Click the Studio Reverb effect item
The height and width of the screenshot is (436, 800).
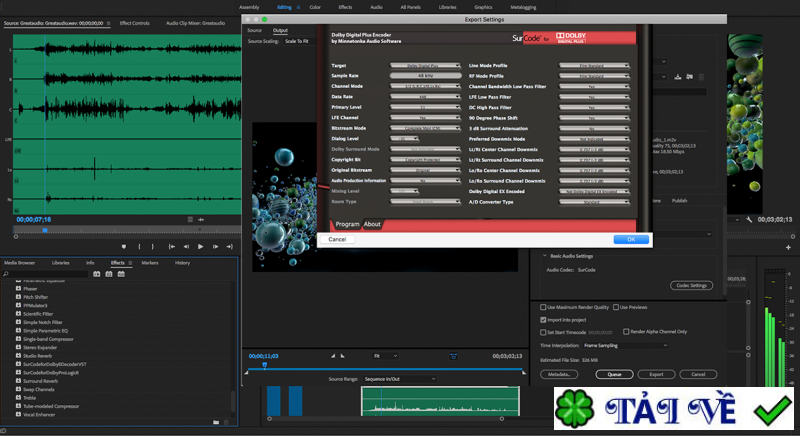[37, 356]
